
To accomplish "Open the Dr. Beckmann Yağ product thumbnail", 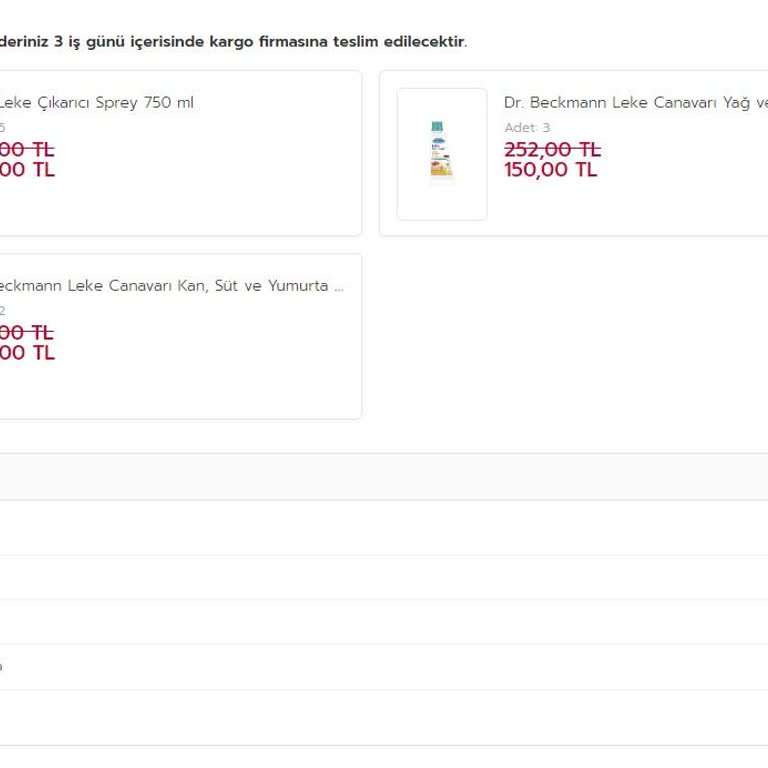I will coord(442,154).
